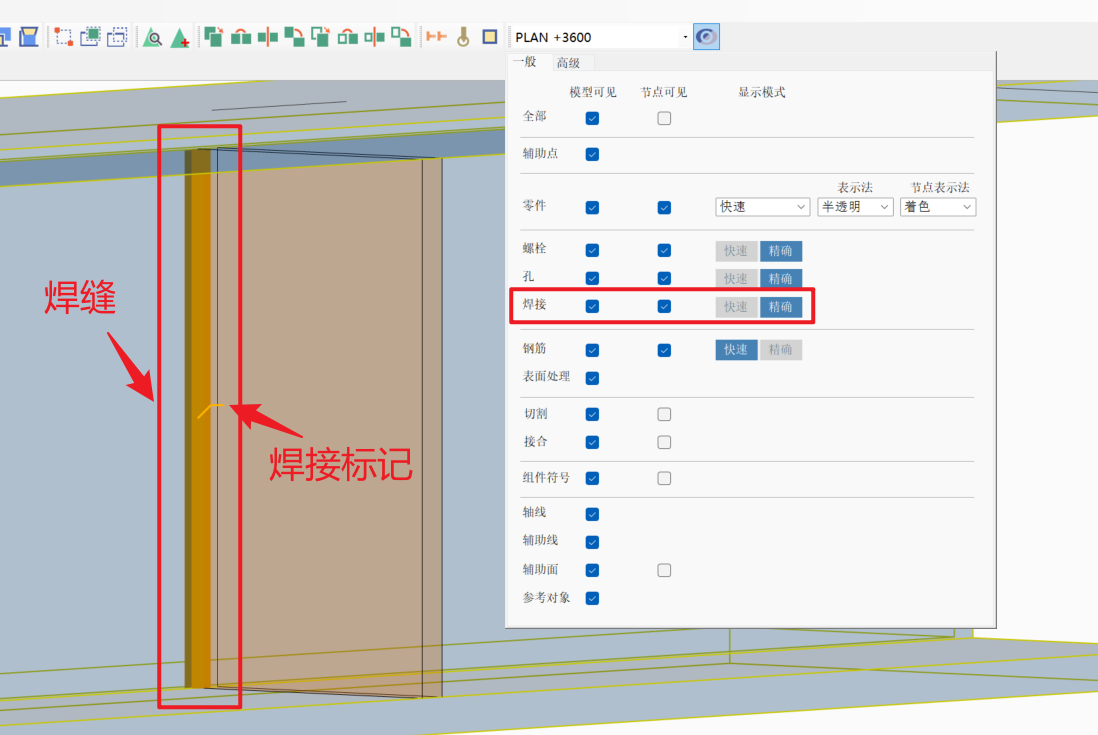Toggle 轴线 visibility checkbox
The width and height of the screenshot is (1098, 735).
click(x=592, y=514)
